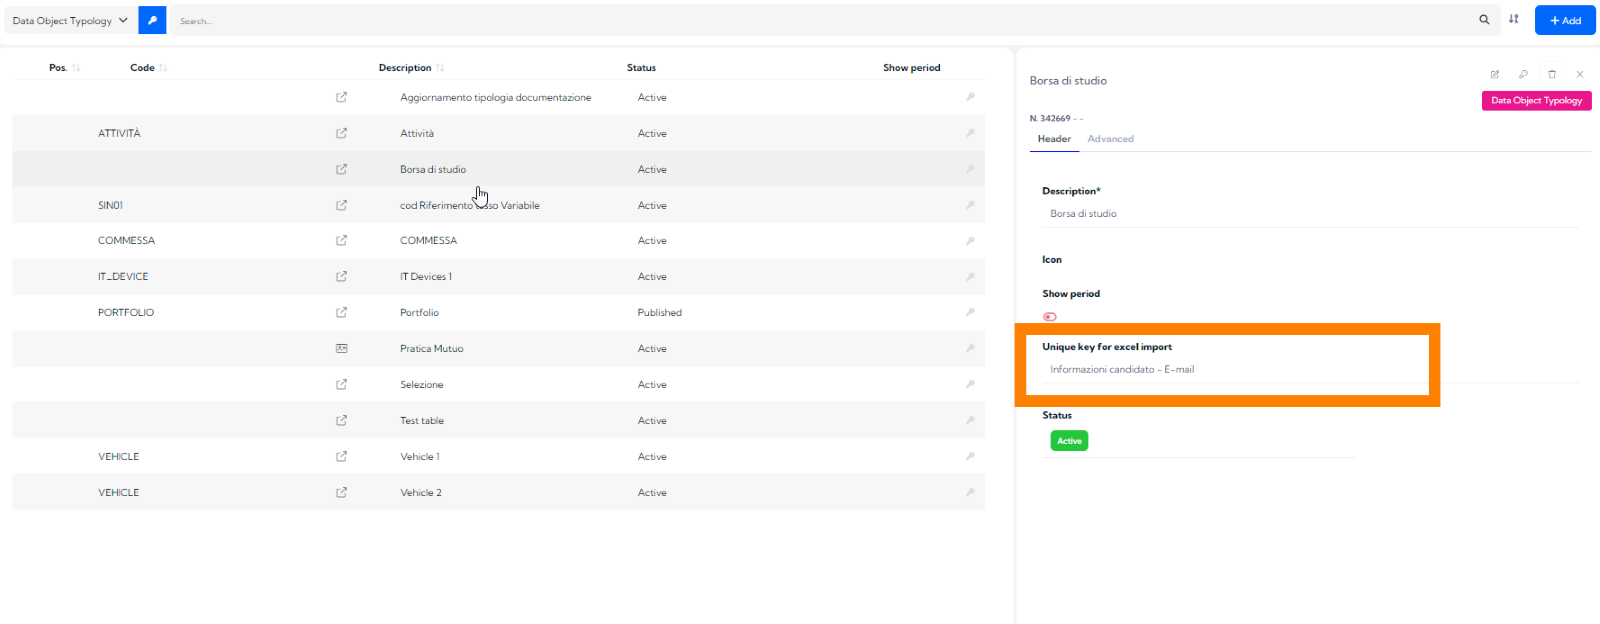Open the Test table row link icon
Image resolution: width=1600 pixels, height=624 pixels.
point(342,420)
